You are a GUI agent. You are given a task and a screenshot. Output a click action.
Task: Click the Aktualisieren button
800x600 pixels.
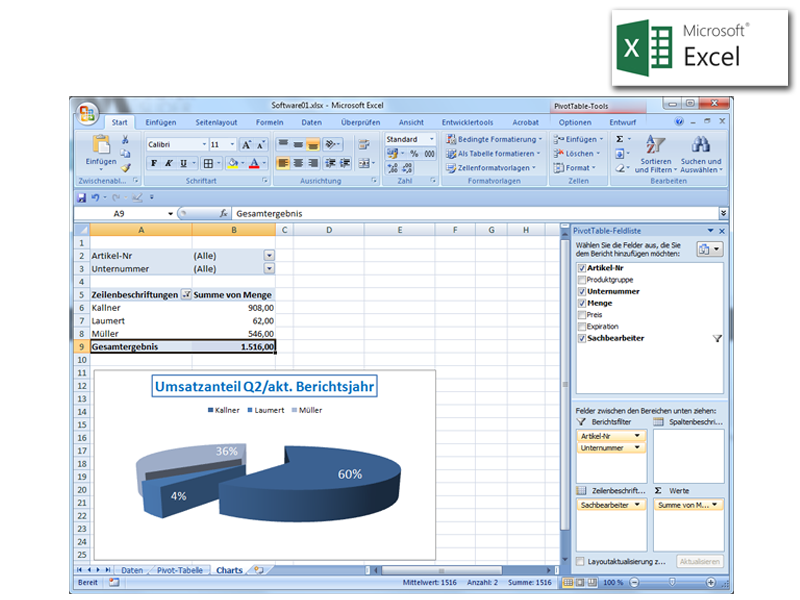703,561
